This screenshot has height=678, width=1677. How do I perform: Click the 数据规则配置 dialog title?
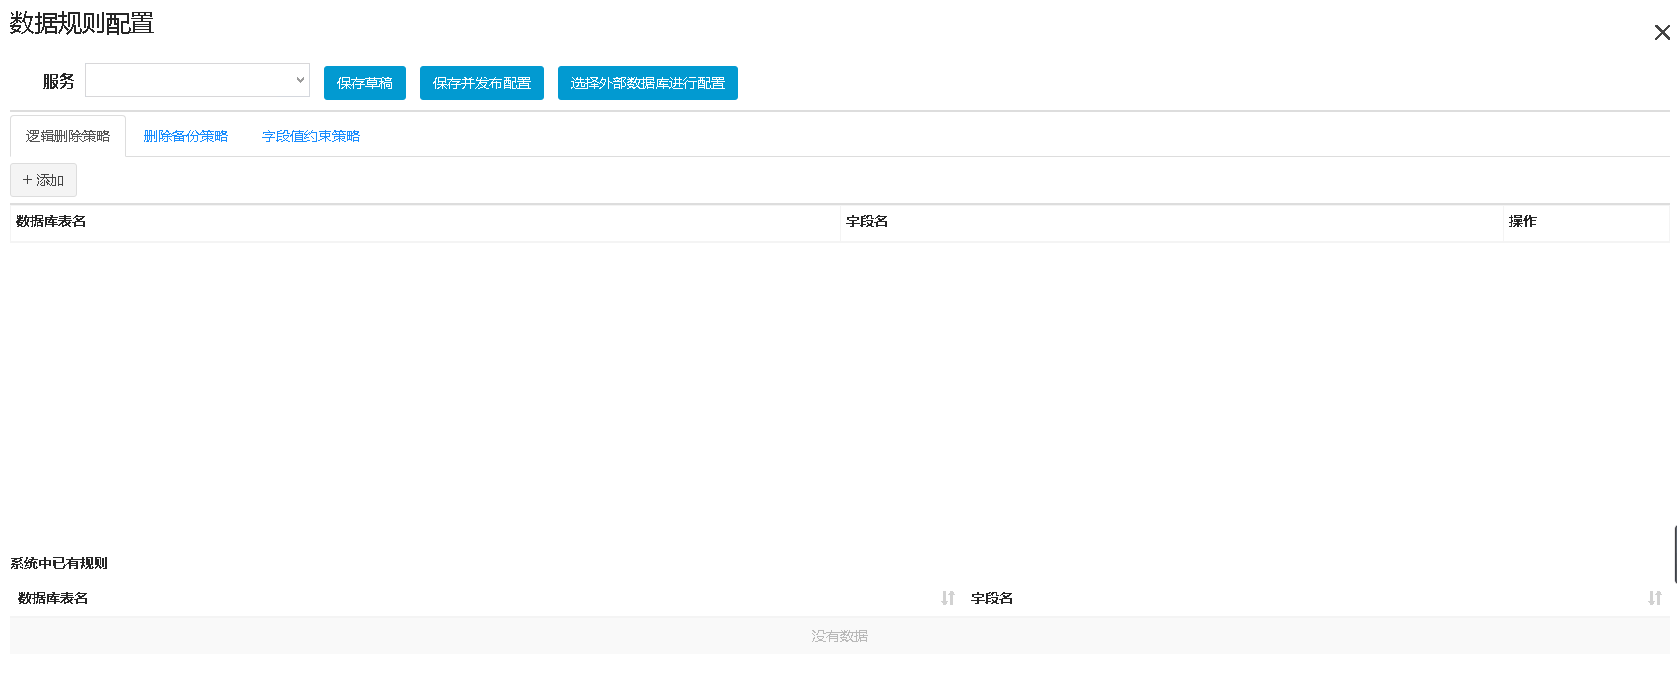point(82,23)
